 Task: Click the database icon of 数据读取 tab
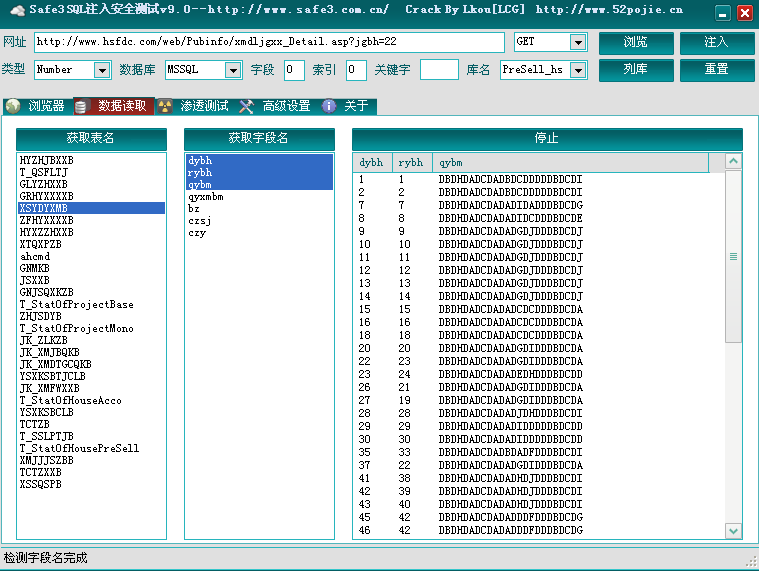pyautogui.click(x=81, y=106)
